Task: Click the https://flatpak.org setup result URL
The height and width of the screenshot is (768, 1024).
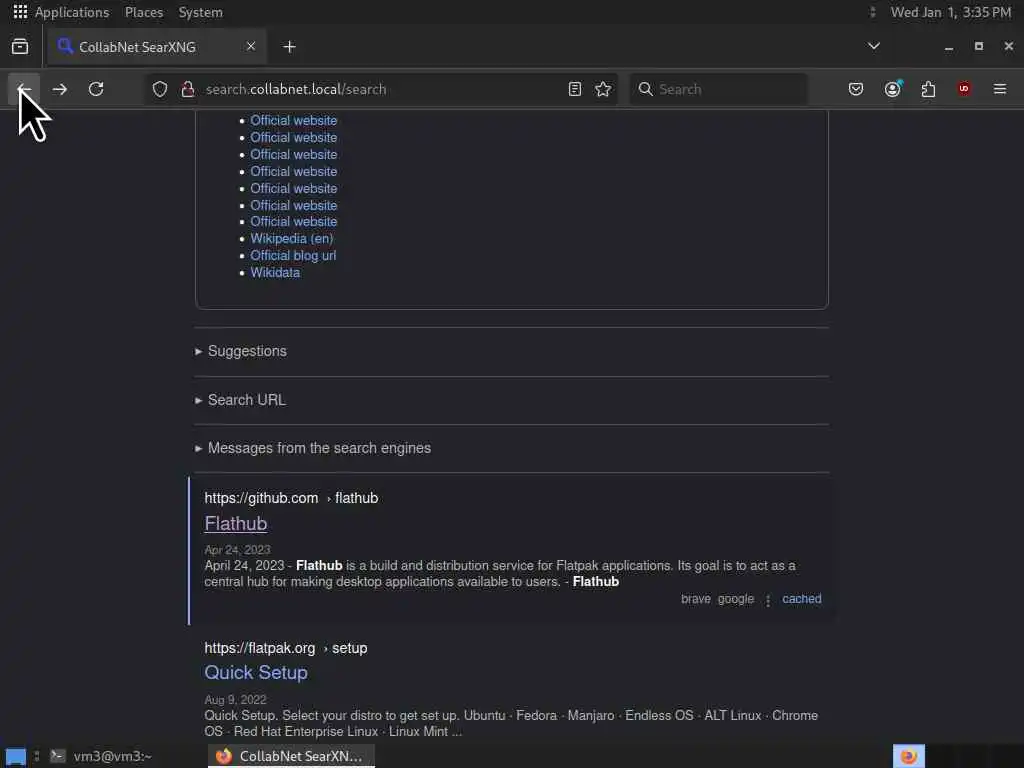Action: point(285,648)
